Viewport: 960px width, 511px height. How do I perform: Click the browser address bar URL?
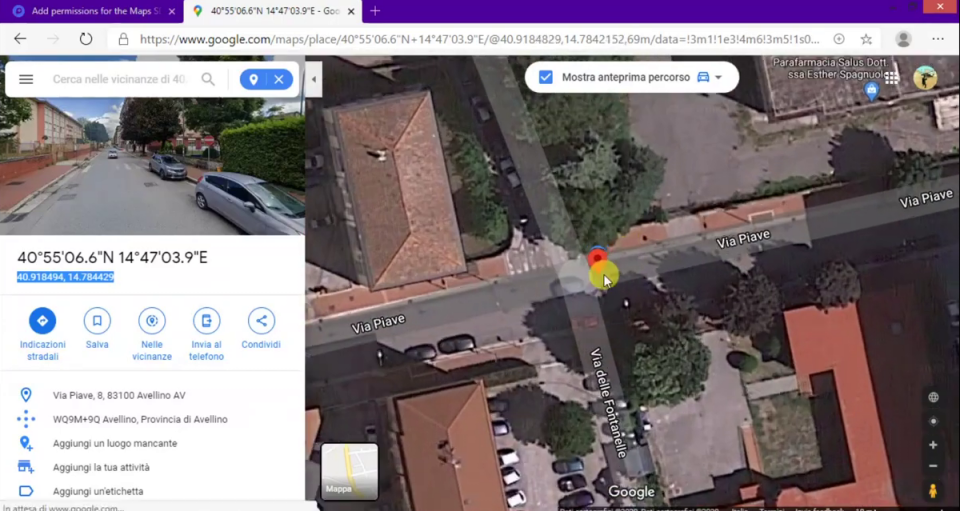[x=479, y=39]
